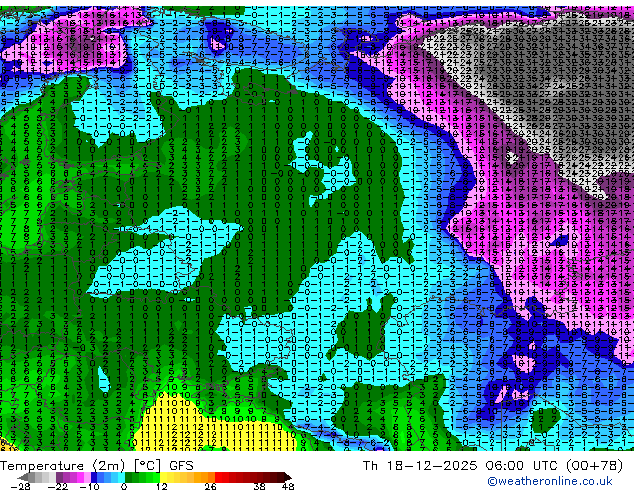Viewport: 634px width, 490px height.
Task: Click the legend label '48'
Action: [288, 486]
